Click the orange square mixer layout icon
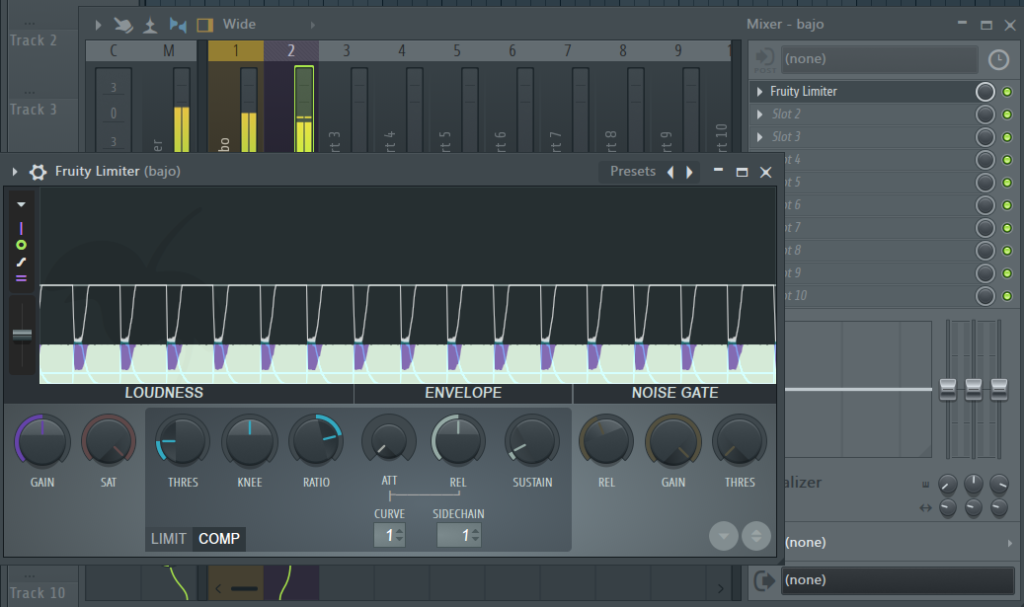This screenshot has height=607, width=1024. click(205, 25)
